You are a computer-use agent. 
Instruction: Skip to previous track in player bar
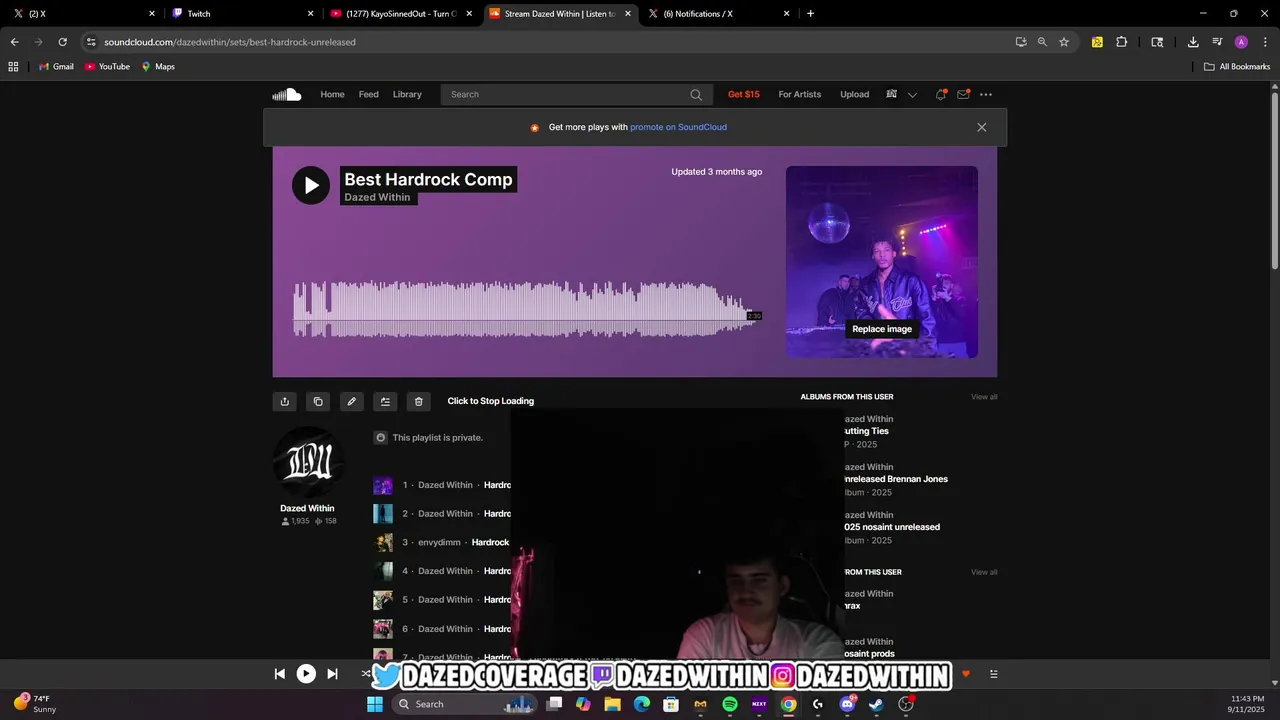[x=280, y=674]
